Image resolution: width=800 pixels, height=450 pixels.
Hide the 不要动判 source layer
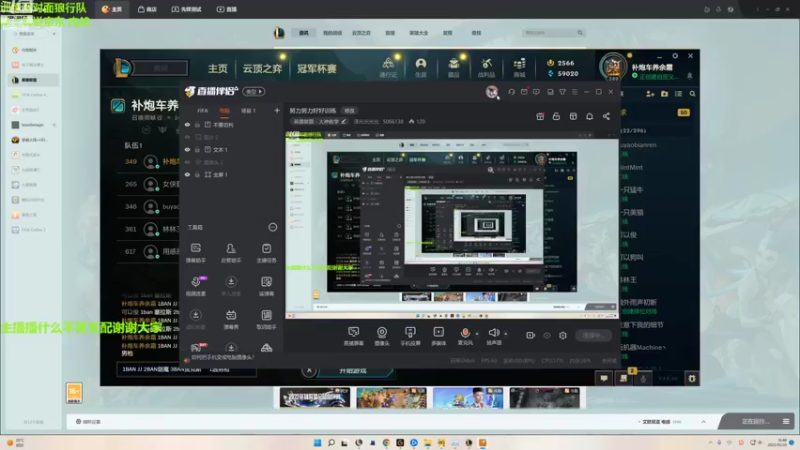pos(187,124)
